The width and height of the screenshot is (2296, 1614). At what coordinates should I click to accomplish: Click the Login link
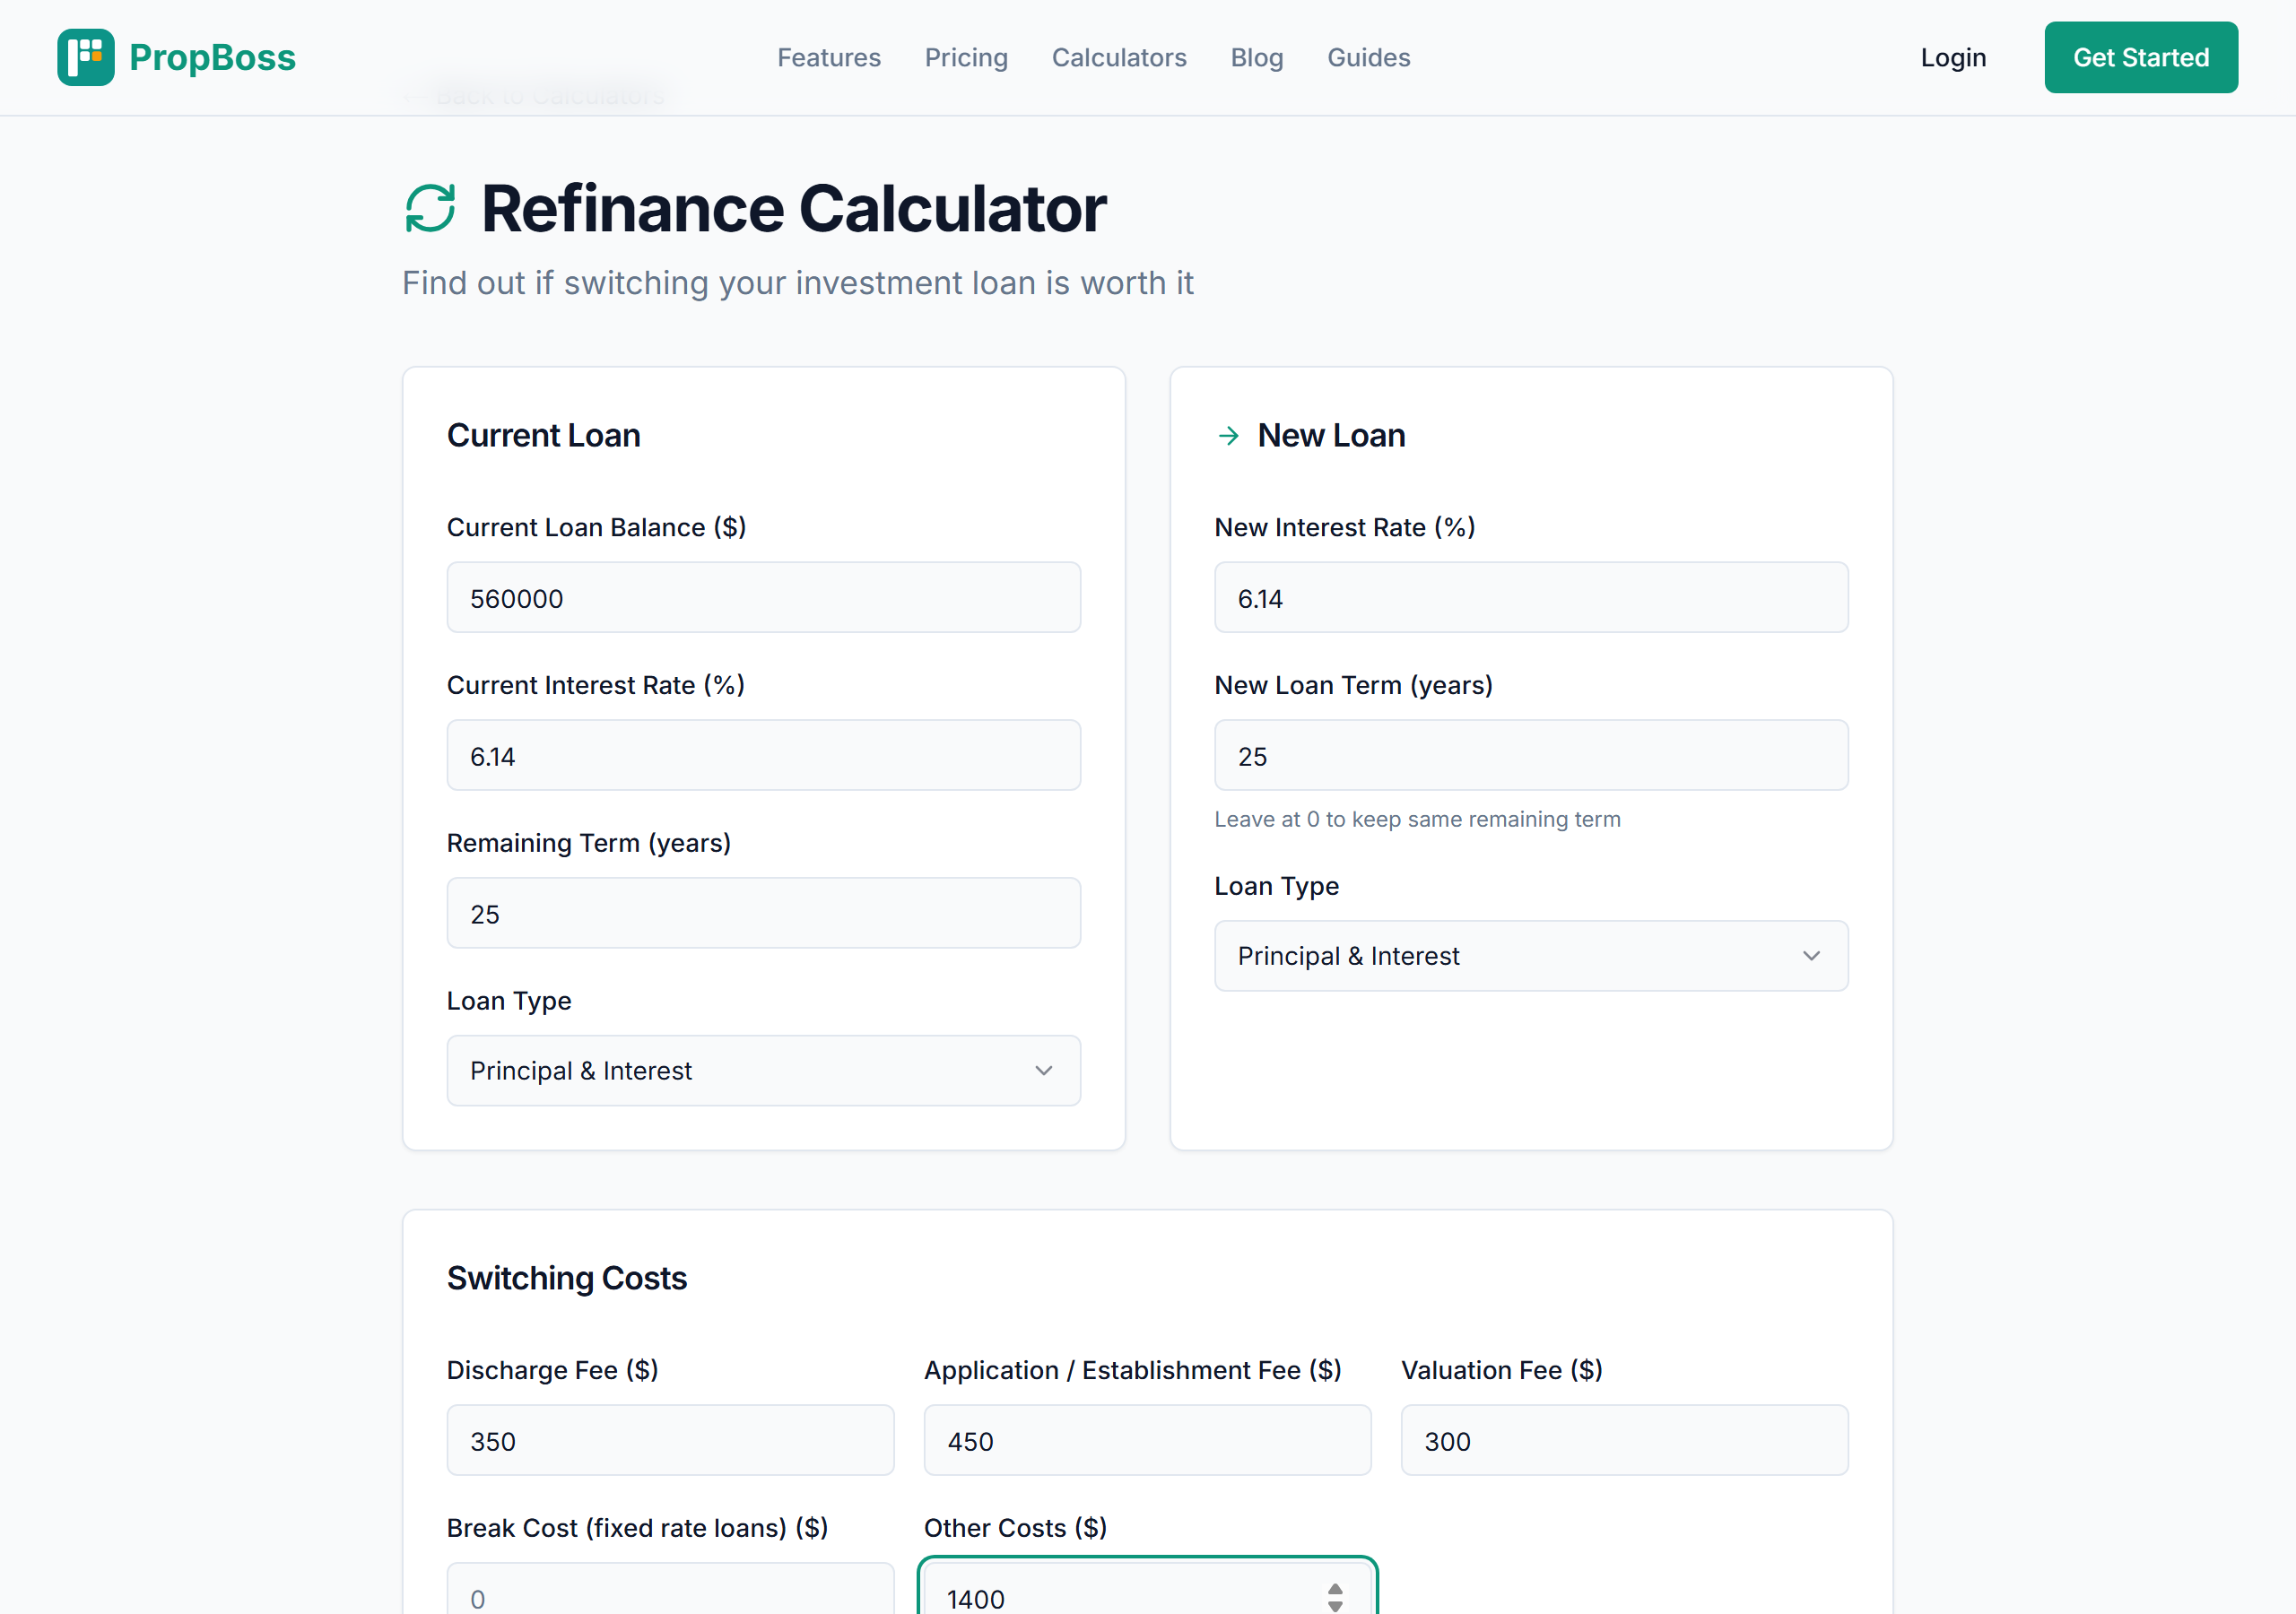(x=1952, y=57)
